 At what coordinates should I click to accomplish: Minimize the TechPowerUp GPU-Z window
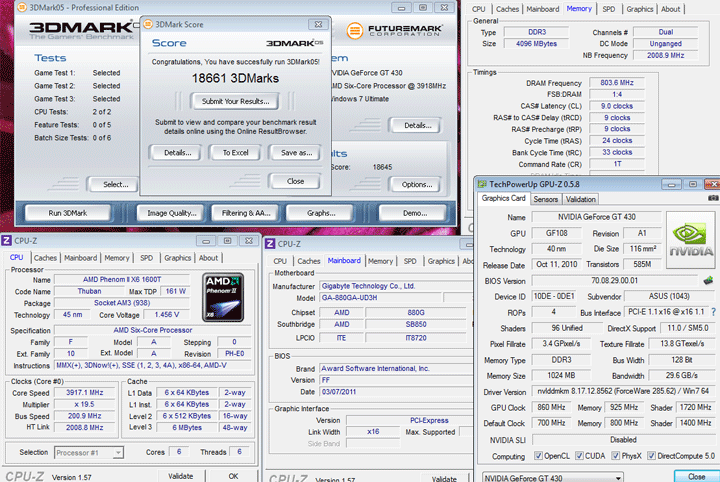(x=671, y=185)
